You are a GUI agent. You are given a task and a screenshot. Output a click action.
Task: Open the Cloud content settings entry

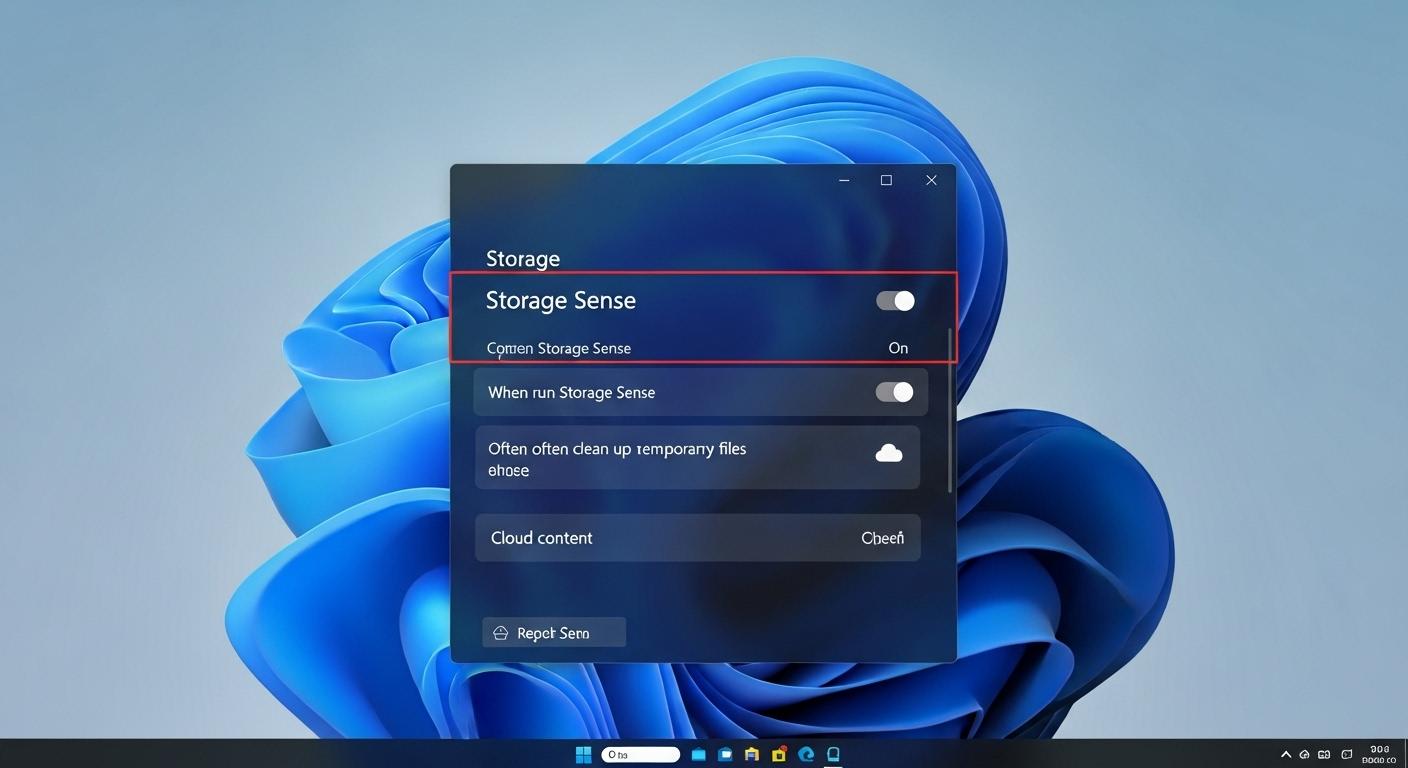click(697, 537)
